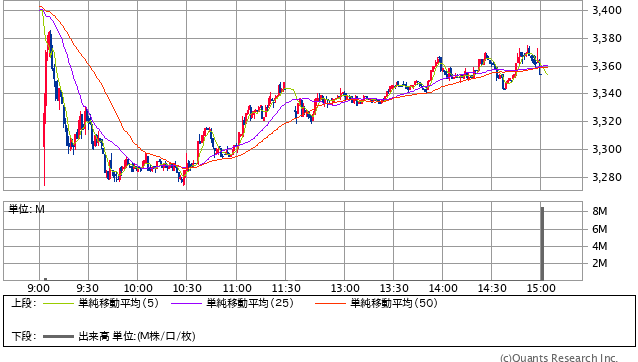Click the 8M volume axis label
Image resolution: width=638 pixels, height=362 pixels.
coord(600,211)
